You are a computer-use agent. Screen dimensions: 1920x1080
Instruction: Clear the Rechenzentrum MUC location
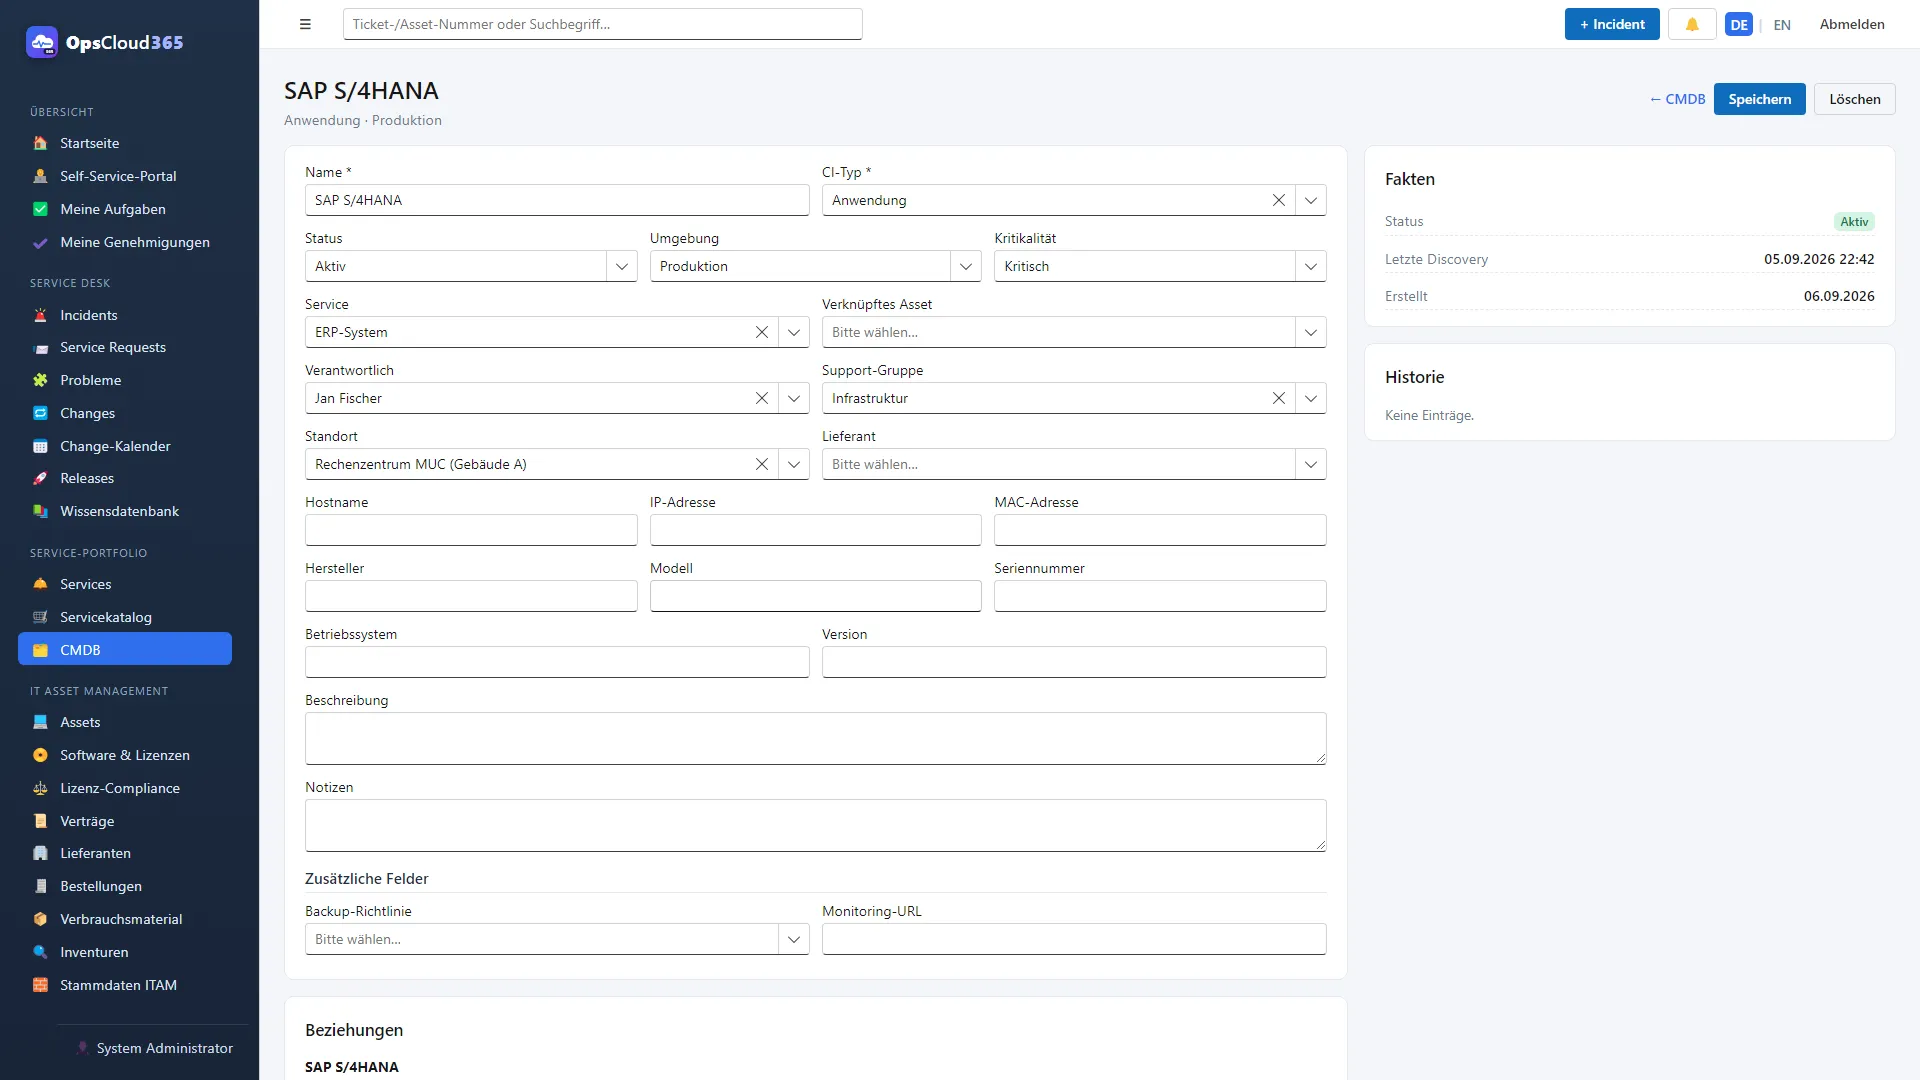pos(761,464)
